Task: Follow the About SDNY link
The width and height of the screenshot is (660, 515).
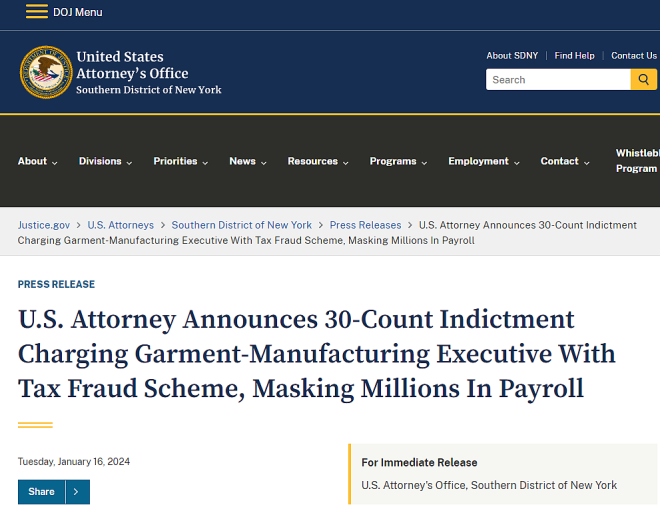Action: 512,56
